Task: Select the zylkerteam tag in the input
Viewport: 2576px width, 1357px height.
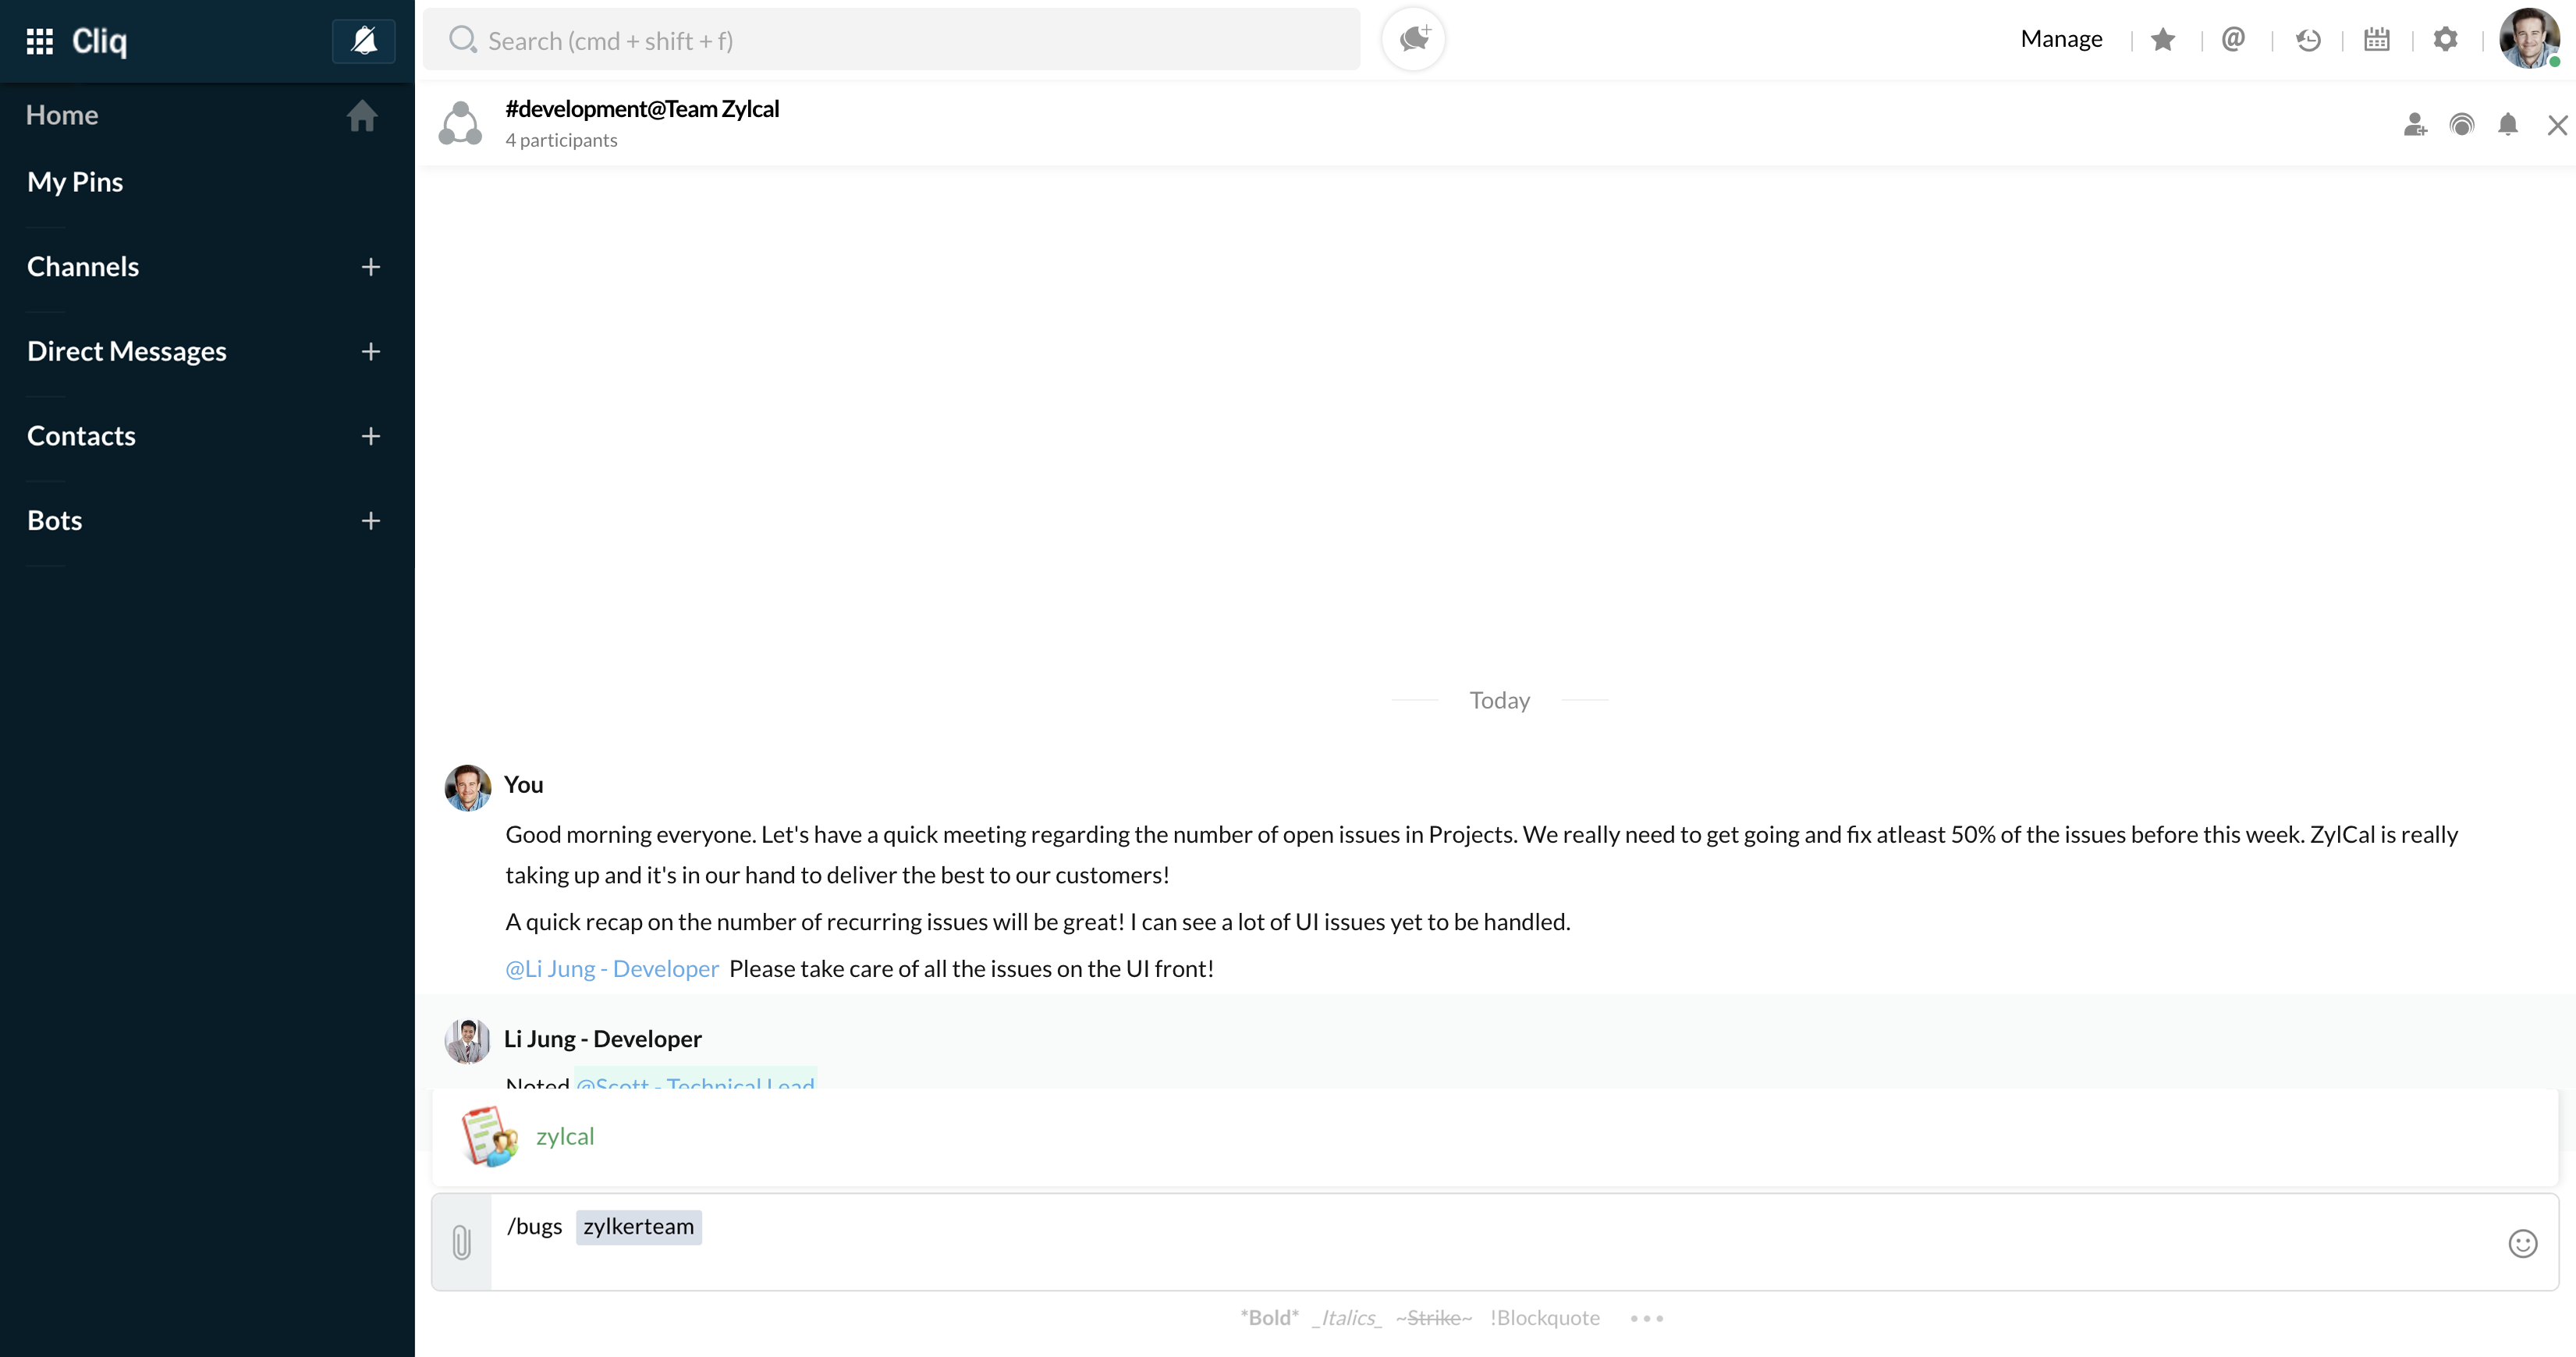Action: 639,1227
